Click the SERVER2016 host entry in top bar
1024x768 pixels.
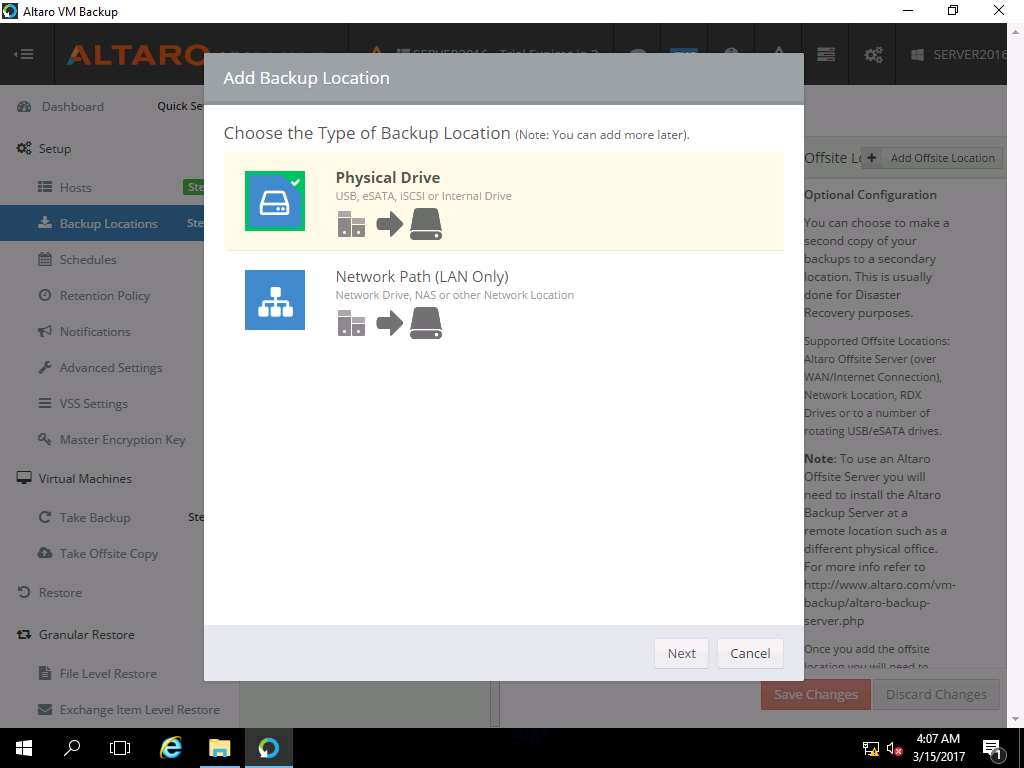click(x=959, y=54)
